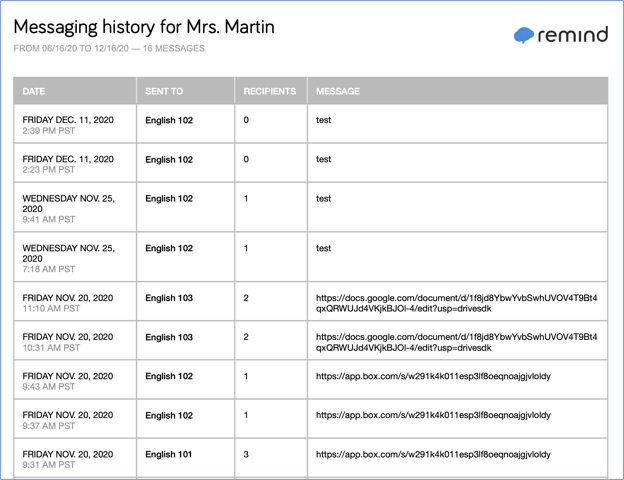
Task: Click the MESSAGE column header
Action: click(338, 91)
